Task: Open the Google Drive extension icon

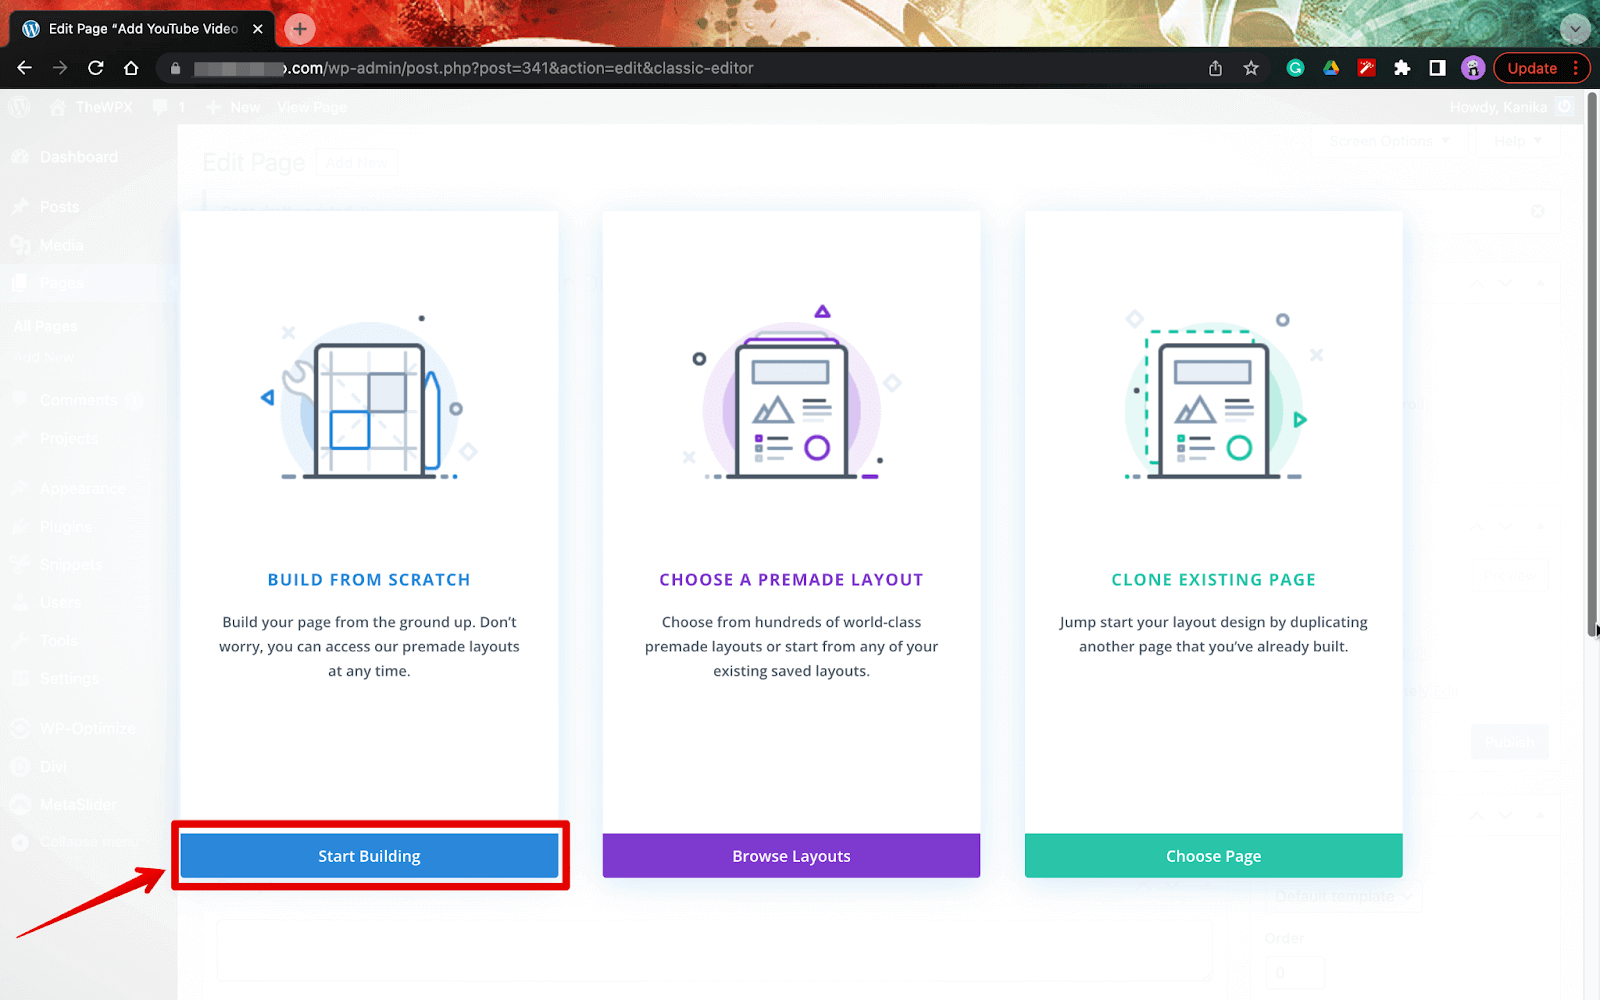Action: [1331, 68]
